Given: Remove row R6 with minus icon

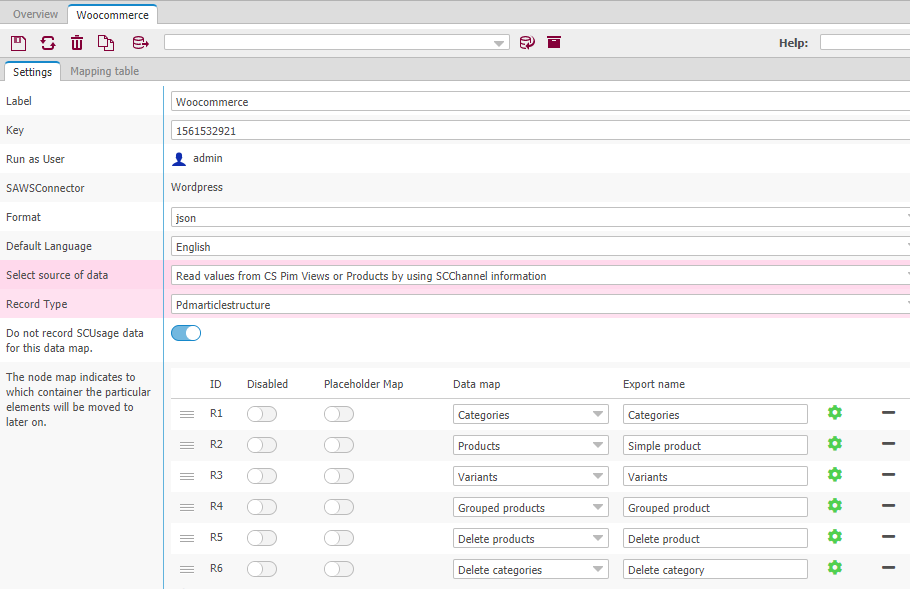Looking at the screenshot, I should coord(888,568).
